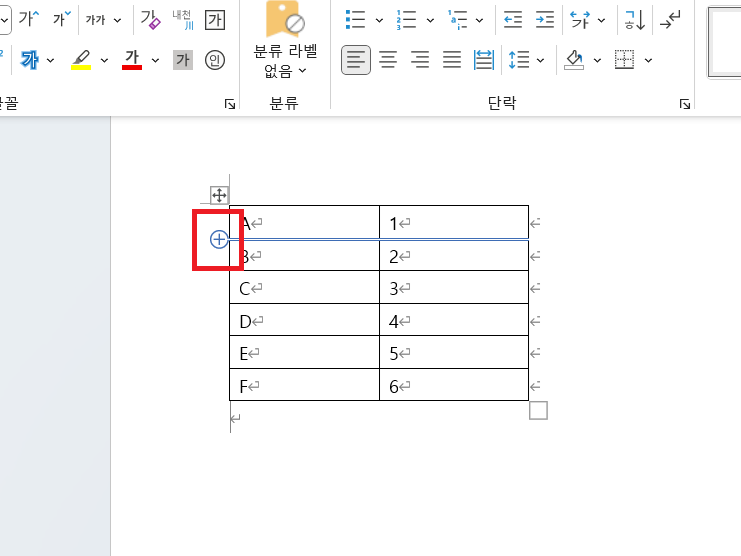Apply bulleted list
Screen dimensions: 741x556
(355, 20)
